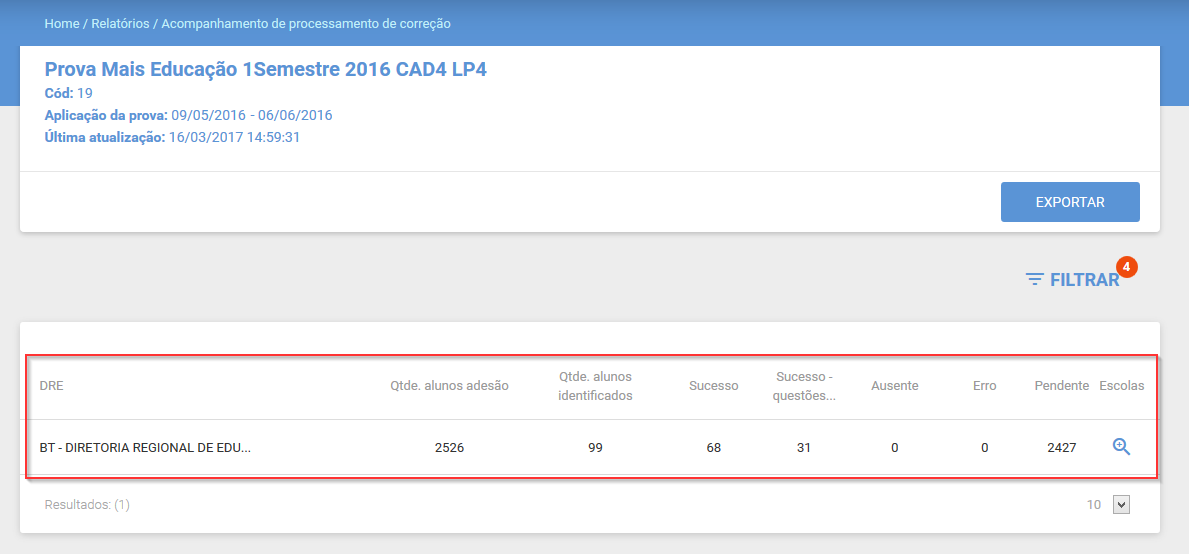Click the Escolas column header
This screenshot has height=554, width=1189.
1122,386
